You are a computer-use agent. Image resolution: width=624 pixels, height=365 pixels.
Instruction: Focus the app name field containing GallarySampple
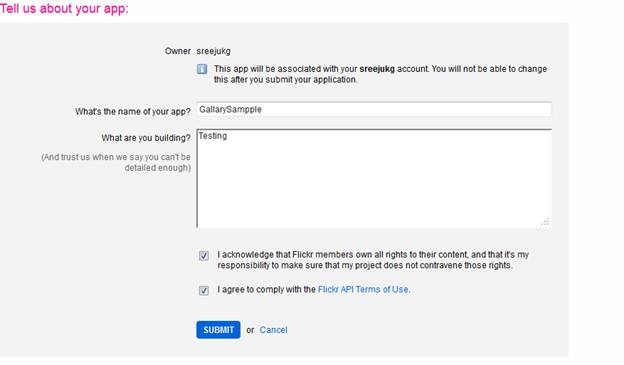click(x=374, y=109)
